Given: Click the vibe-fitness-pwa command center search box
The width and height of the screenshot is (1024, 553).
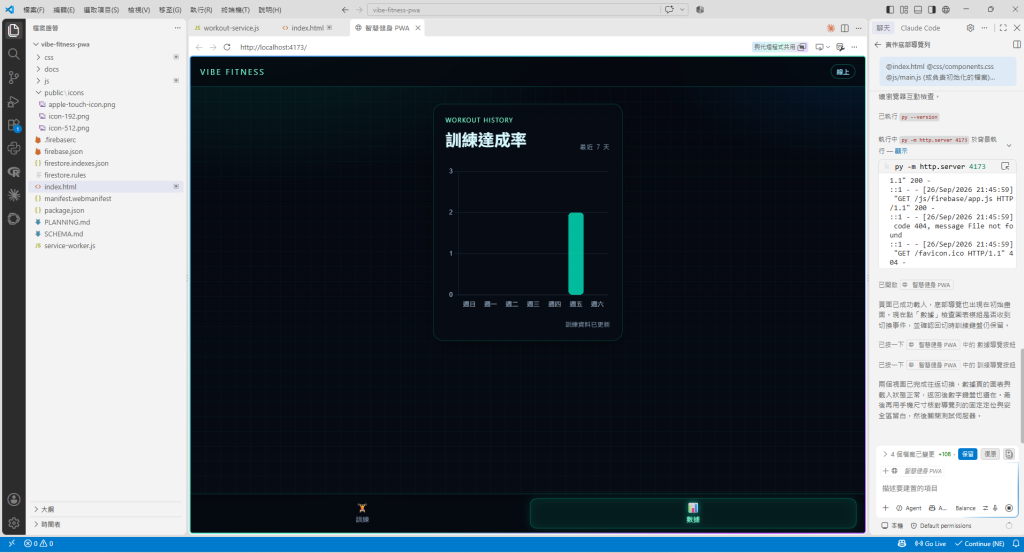Looking at the screenshot, I should [514, 10].
